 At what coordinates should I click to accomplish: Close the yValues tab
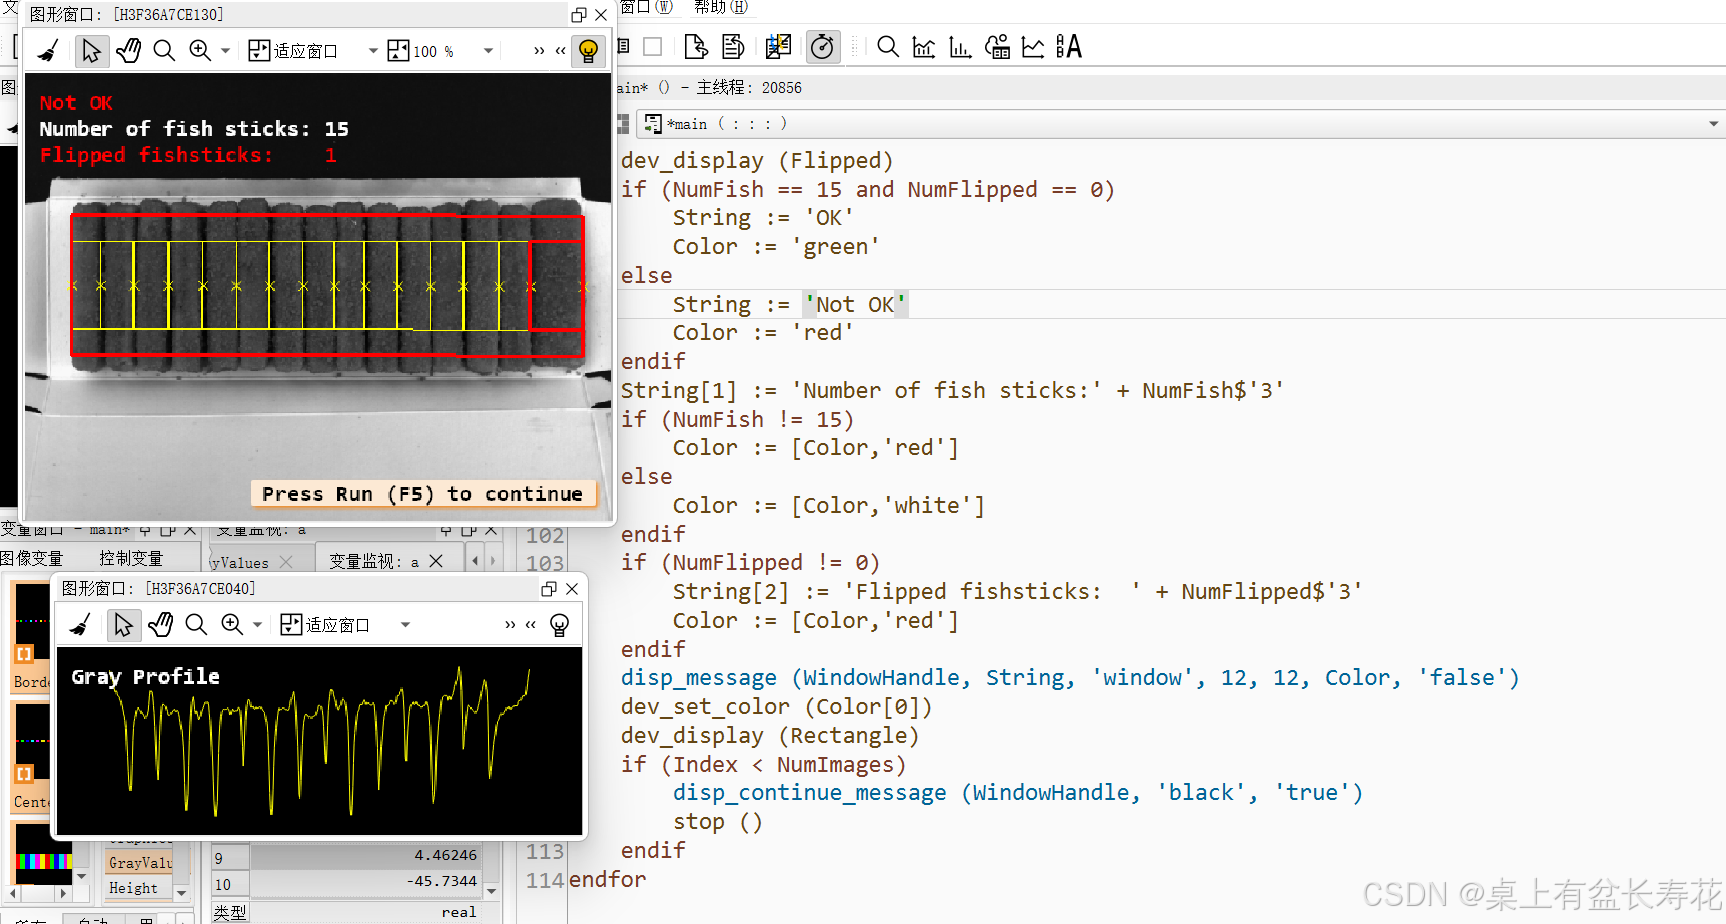287,562
